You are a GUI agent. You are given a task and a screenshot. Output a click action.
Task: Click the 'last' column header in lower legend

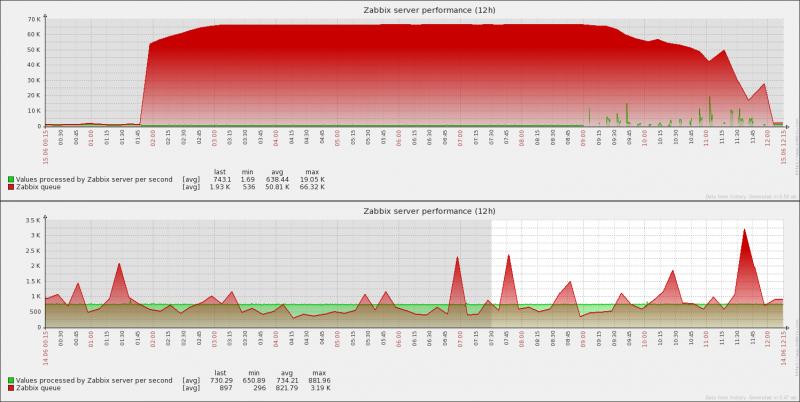[220, 373]
